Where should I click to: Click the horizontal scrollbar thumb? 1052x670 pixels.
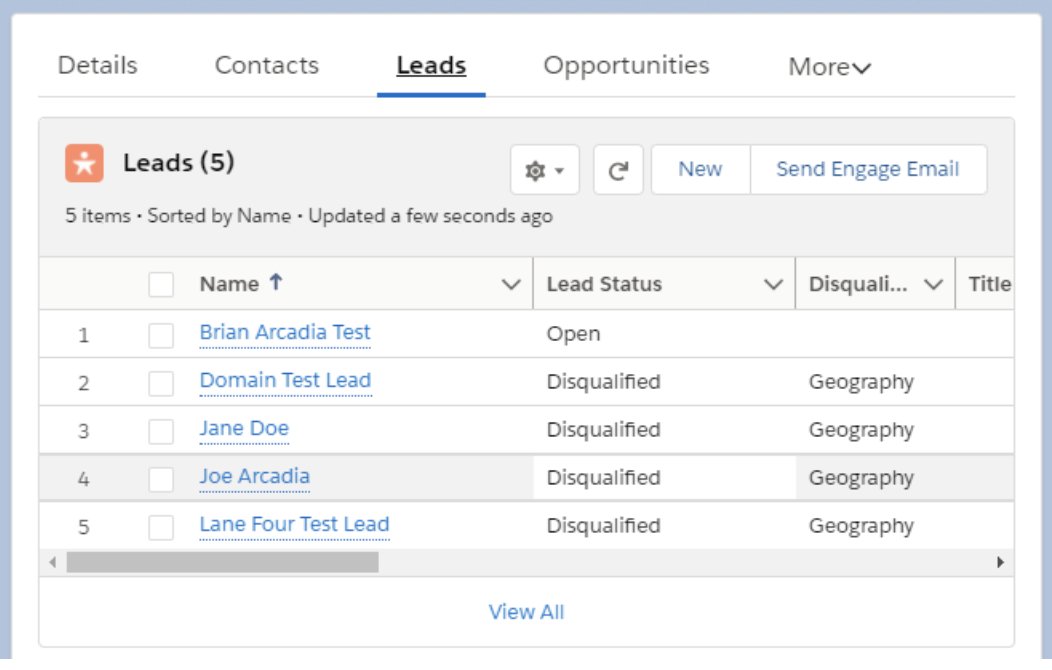click(222, 562)
